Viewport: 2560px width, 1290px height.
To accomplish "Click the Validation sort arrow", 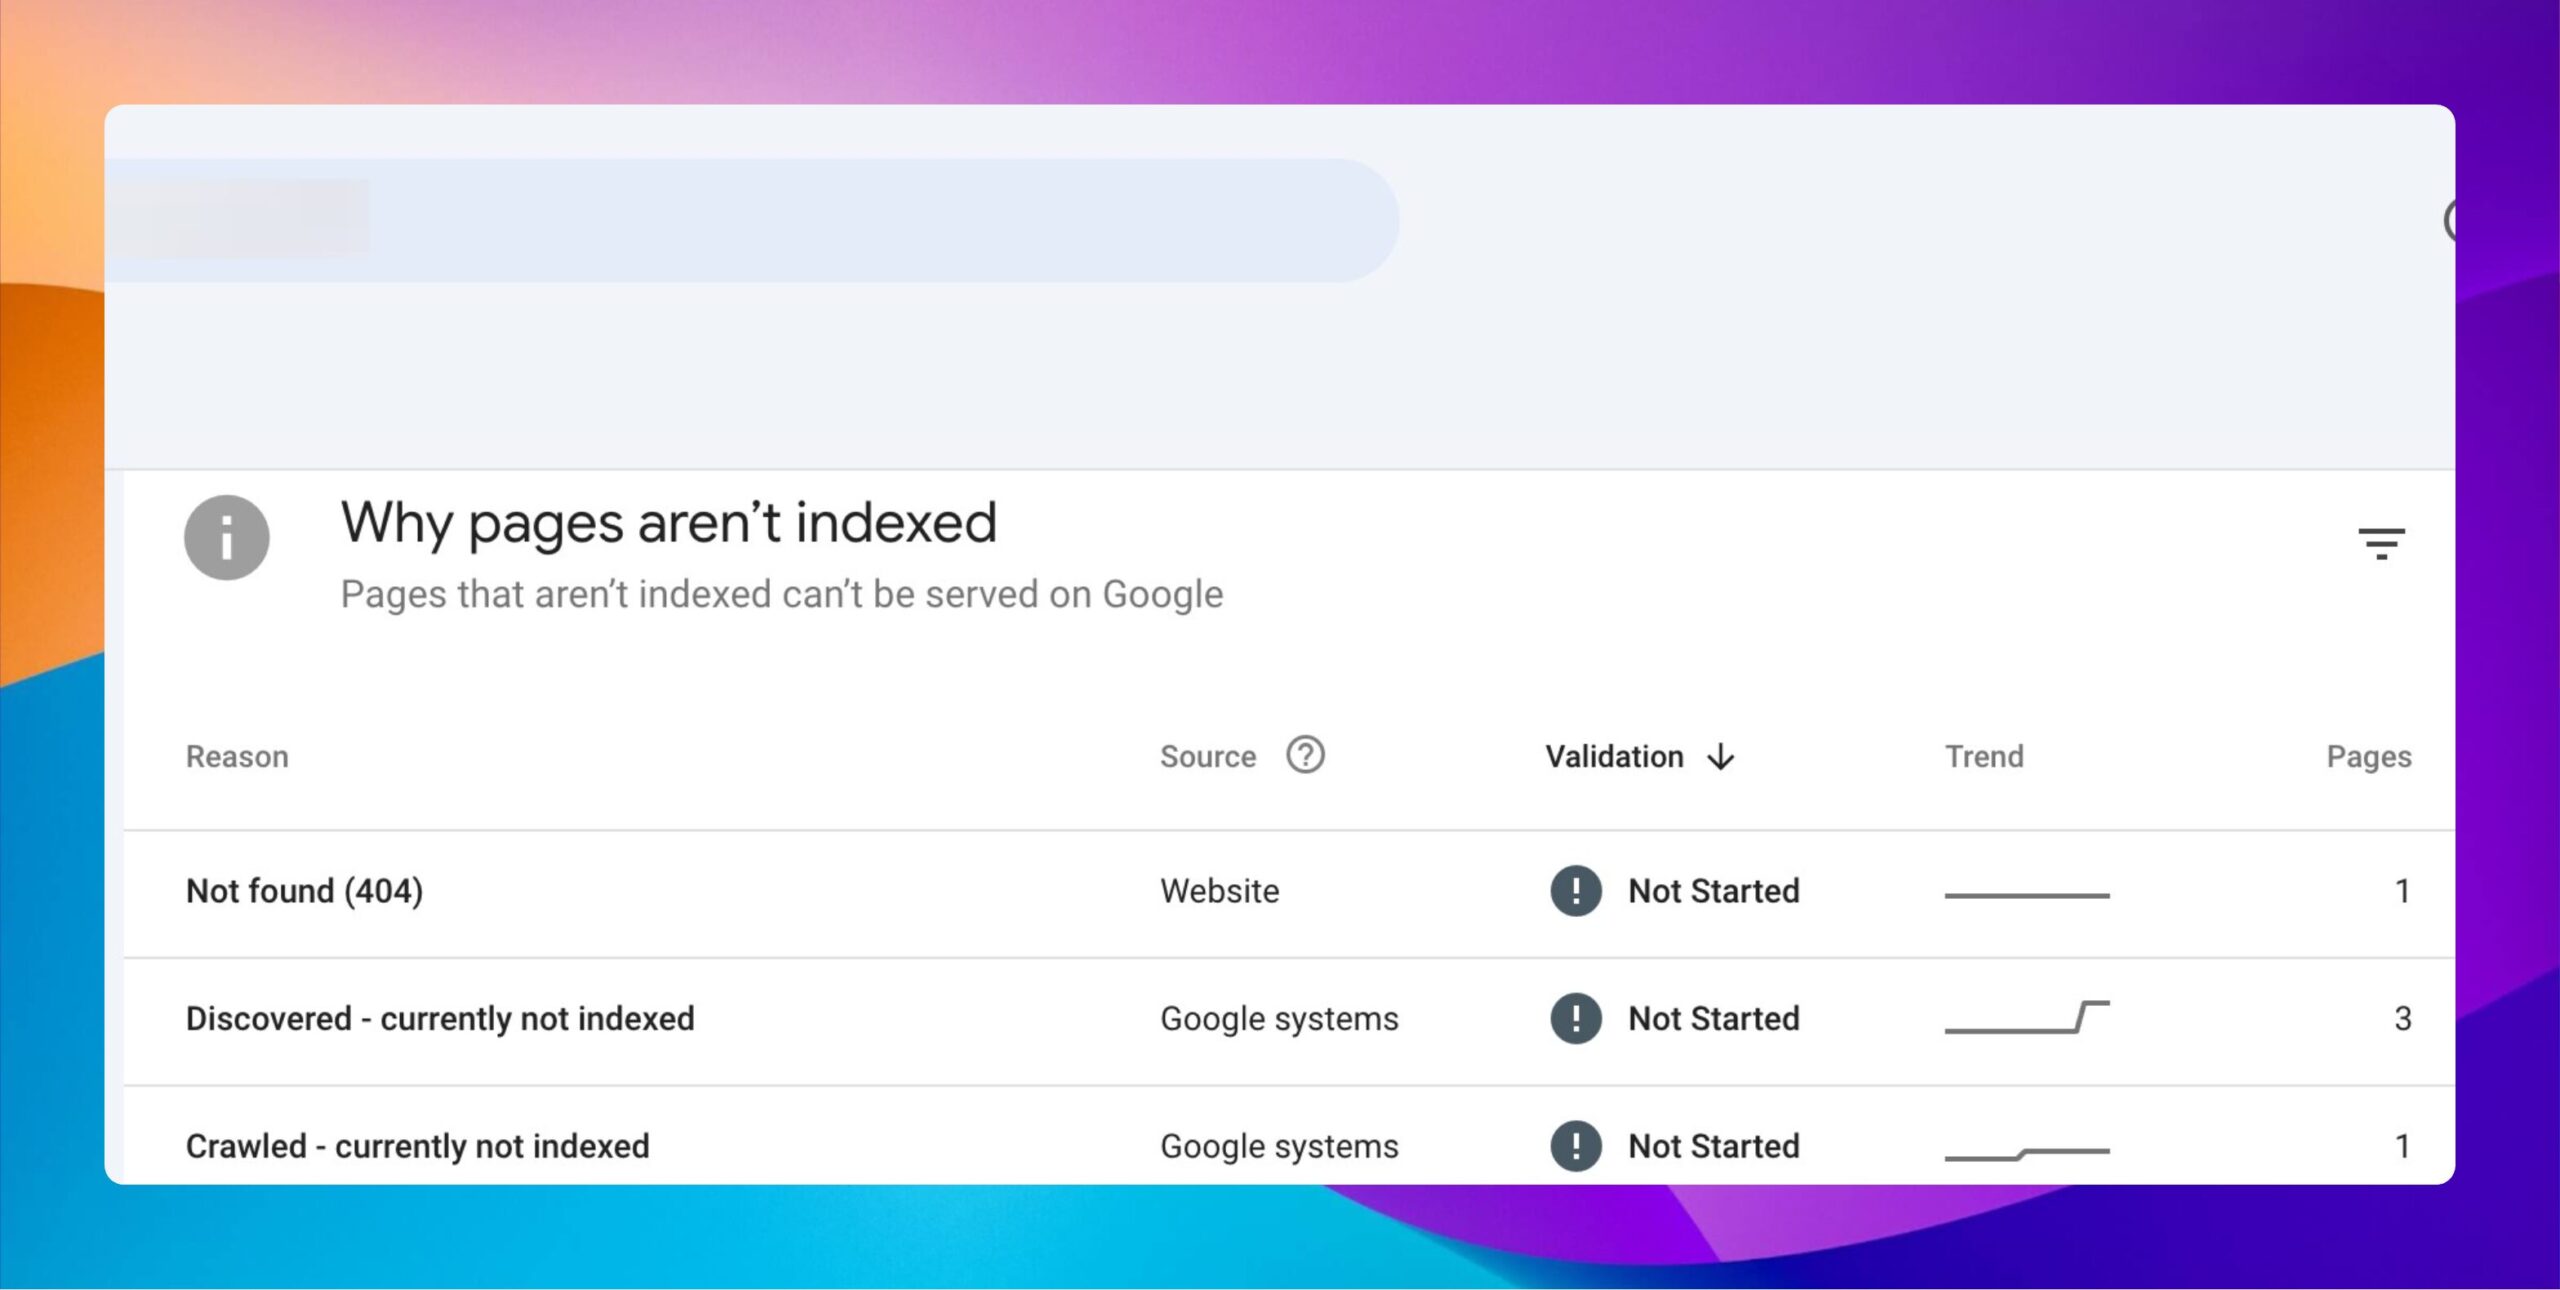I will 1720,757.
